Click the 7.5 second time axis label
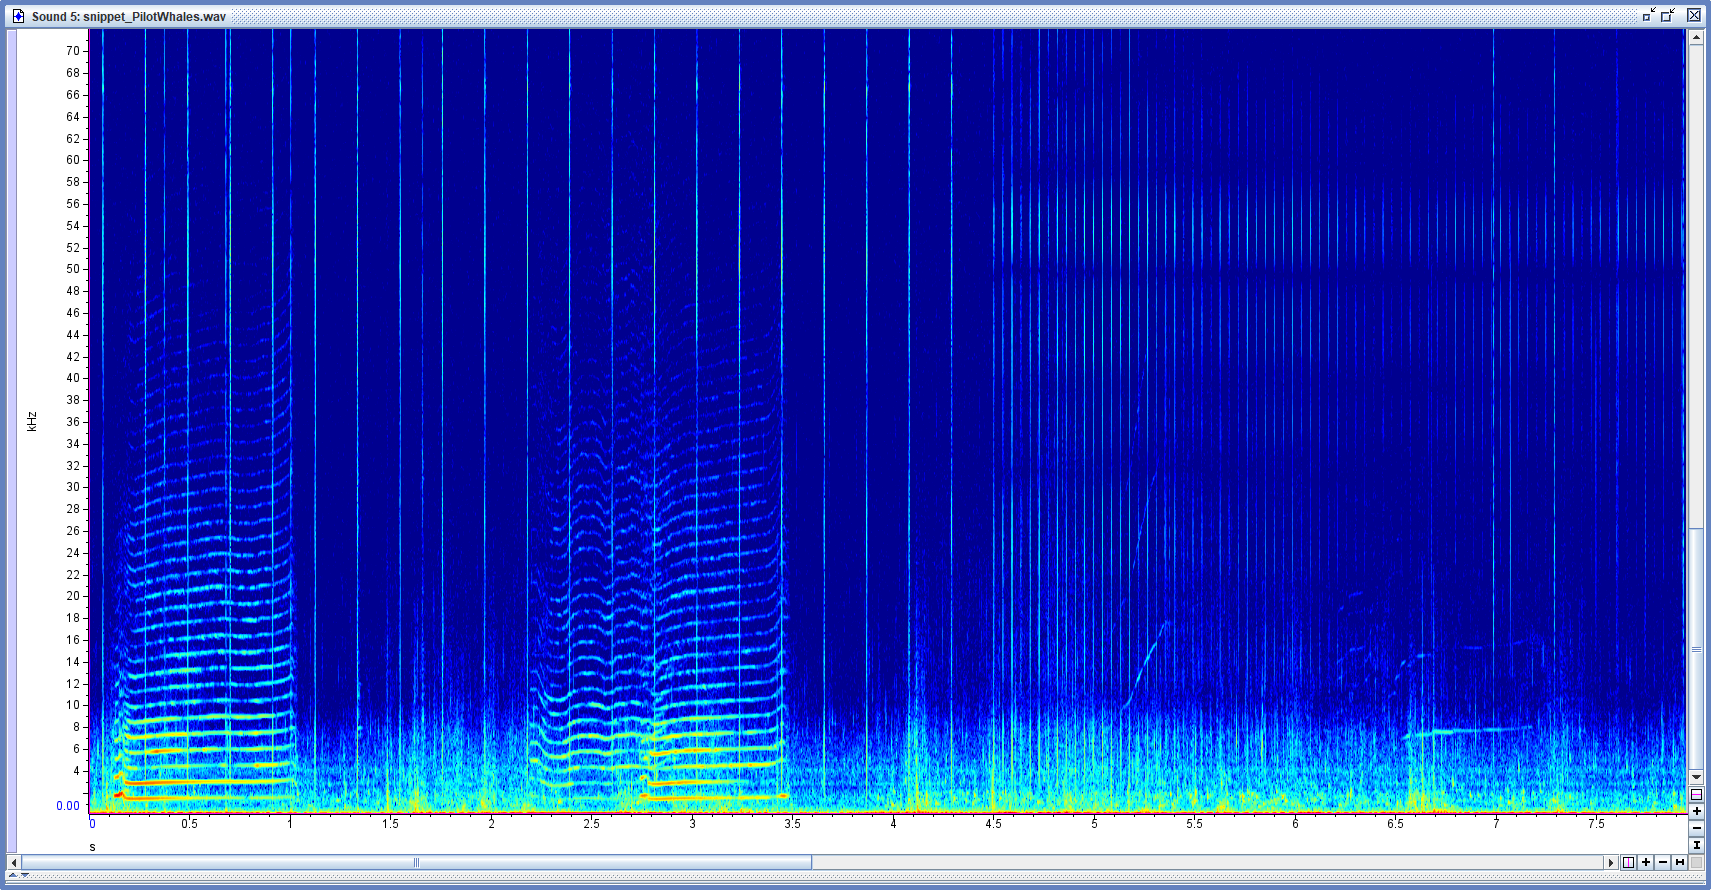 [1596, 824]
